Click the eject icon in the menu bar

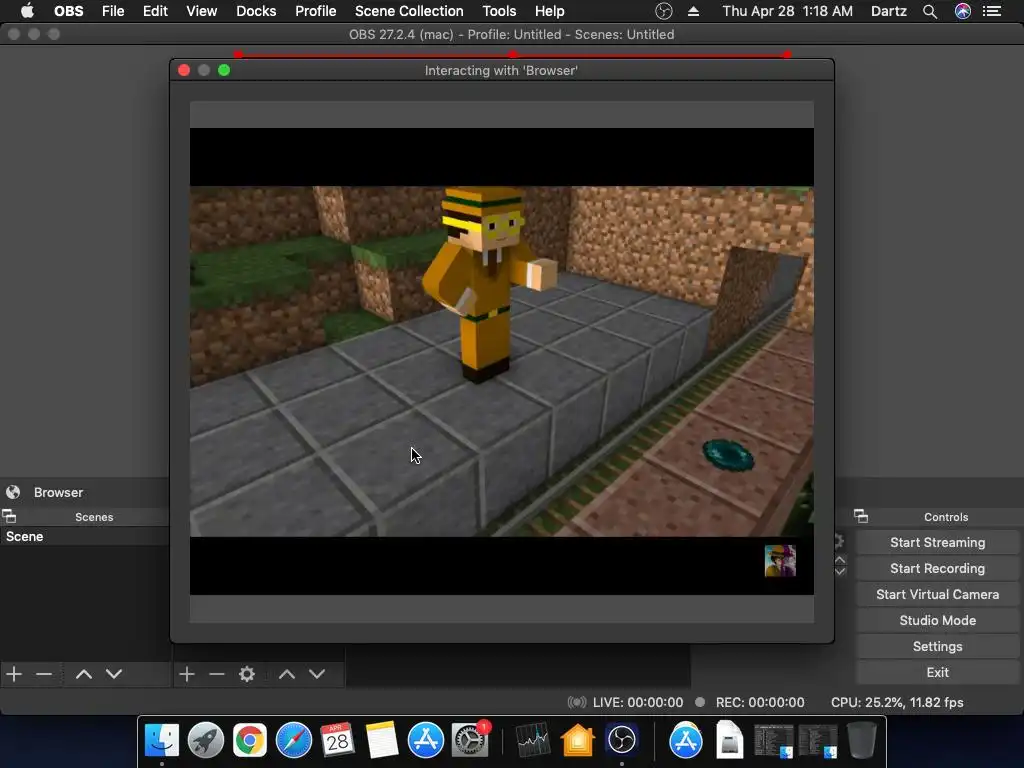click(694, 11)
